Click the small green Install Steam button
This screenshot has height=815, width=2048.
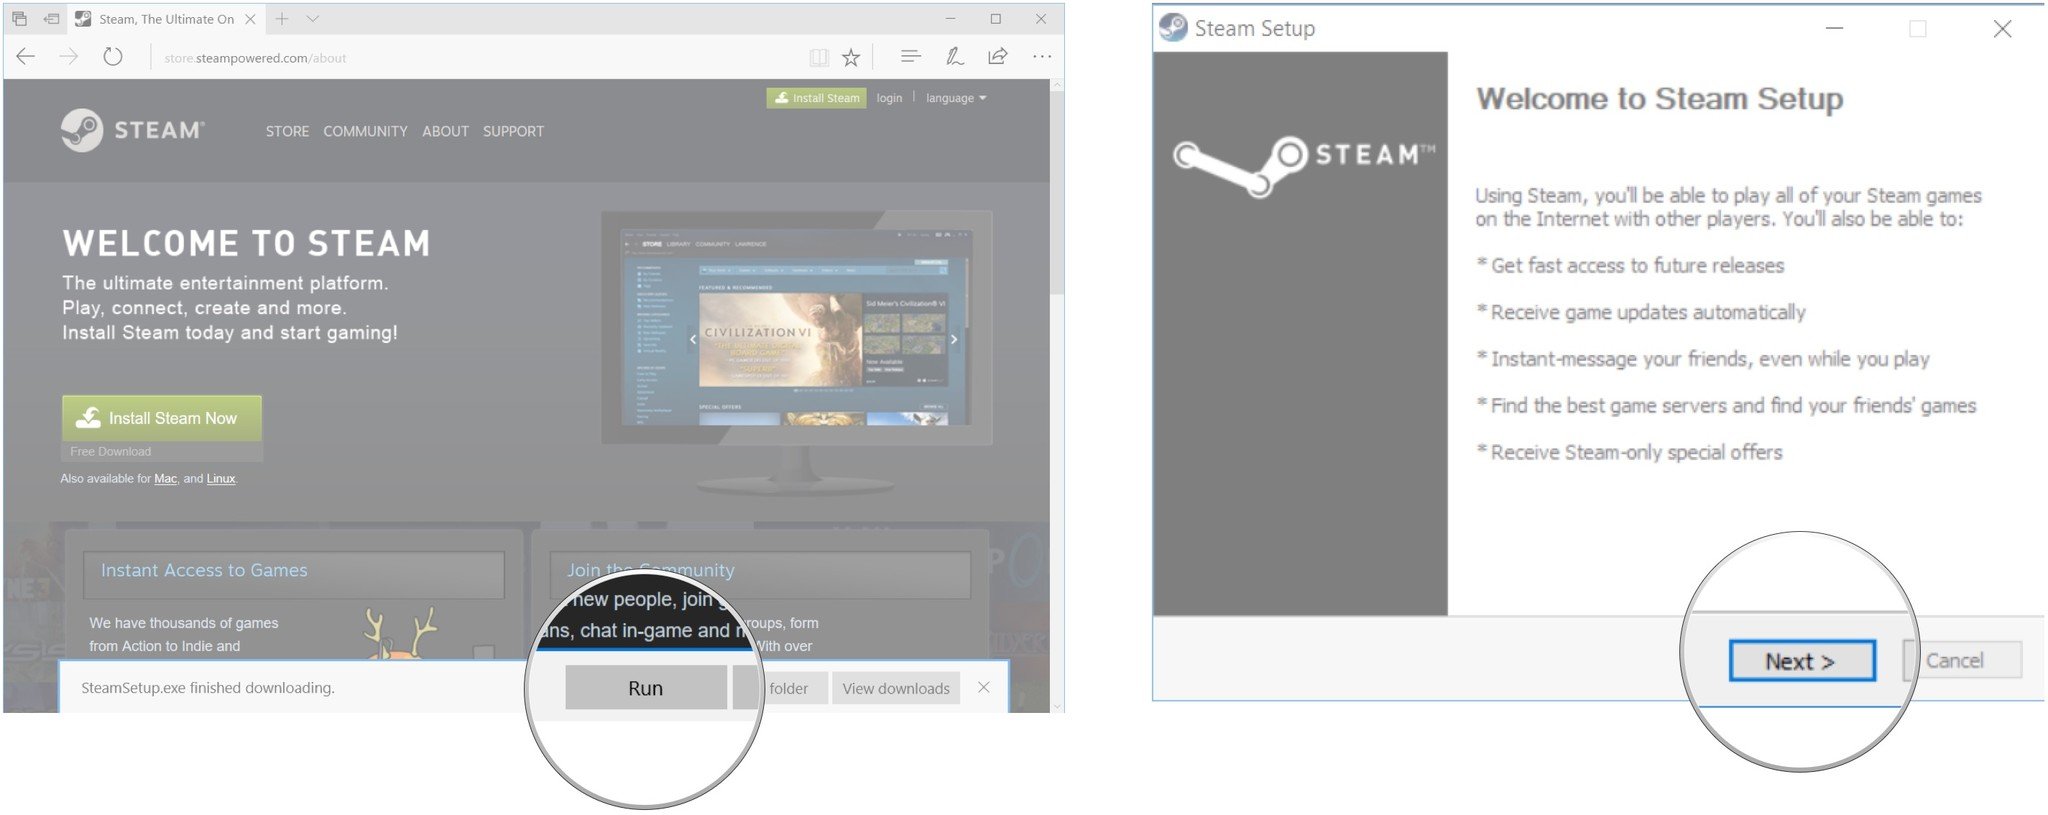click(816, 98)
